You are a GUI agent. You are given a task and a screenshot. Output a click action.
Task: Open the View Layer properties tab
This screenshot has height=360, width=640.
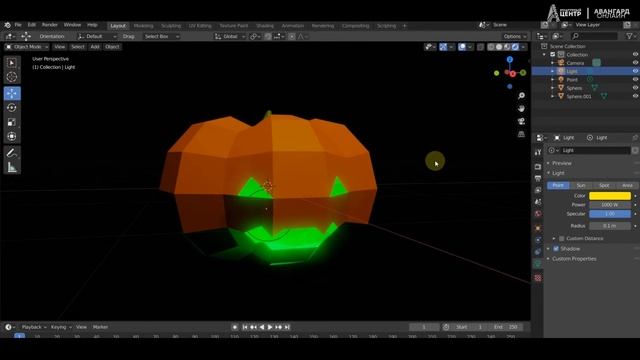click(x=538, y=190)
